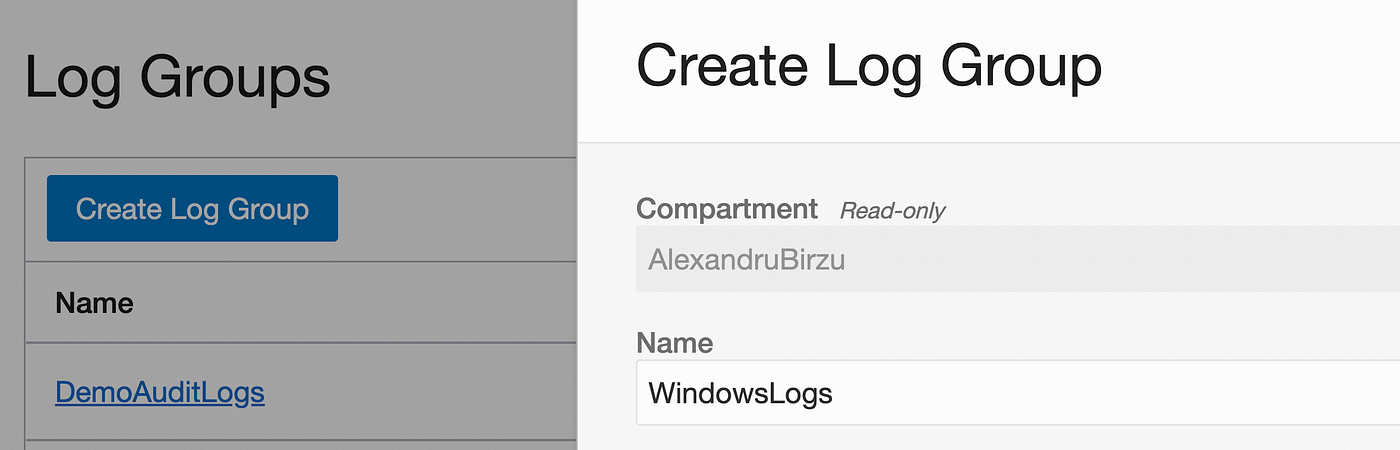Click the Compartment field label
This screenshot has width=1400, height=450.
727,209
